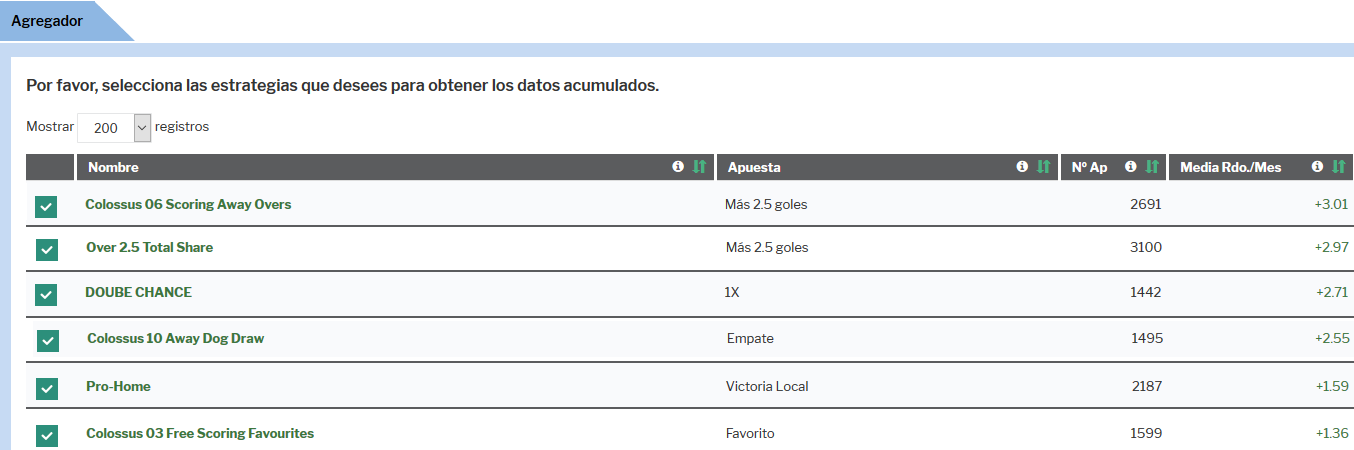Toggle Colossus 03 Free Scoring Favourites checkbox
The height and width of the screenshot is (450, 1354).
46,435
